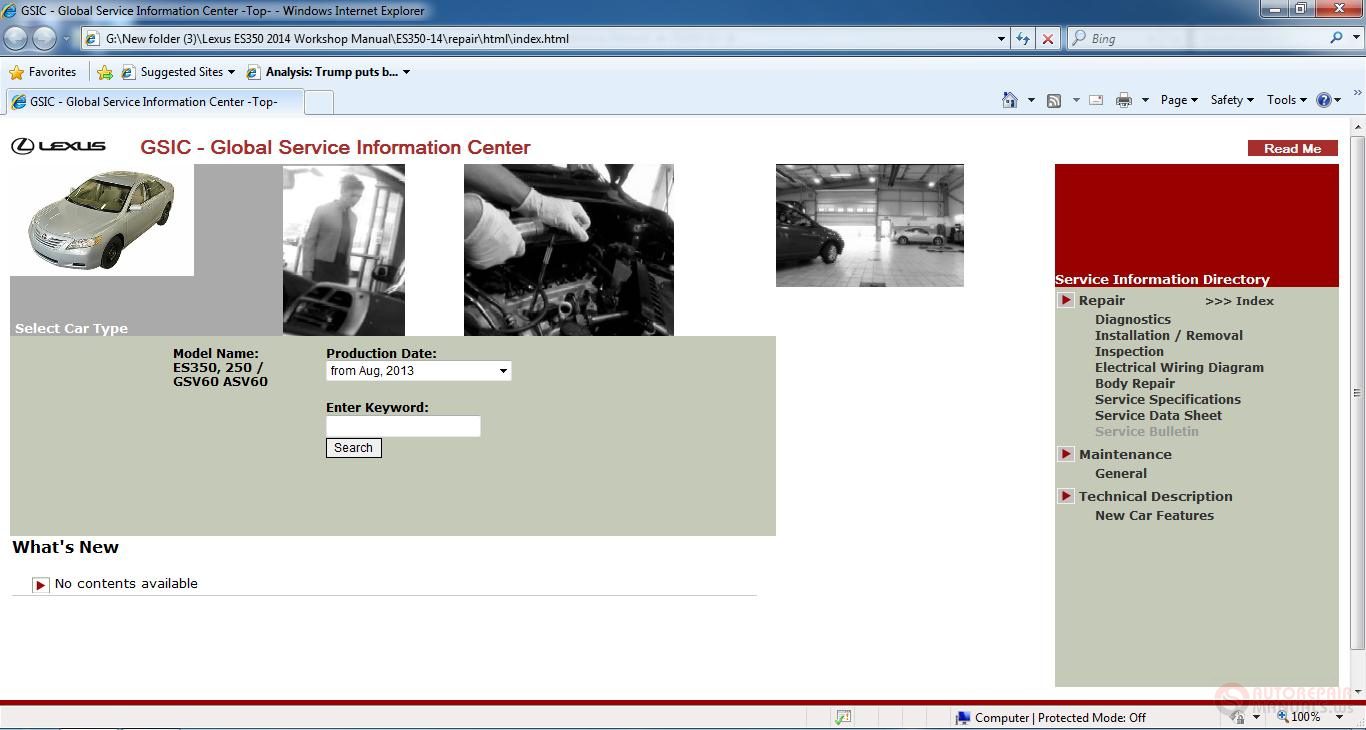1366x730 pixels.
Task: Click the red arrow next to Maintenance
Action: (x=1066, y=454)
